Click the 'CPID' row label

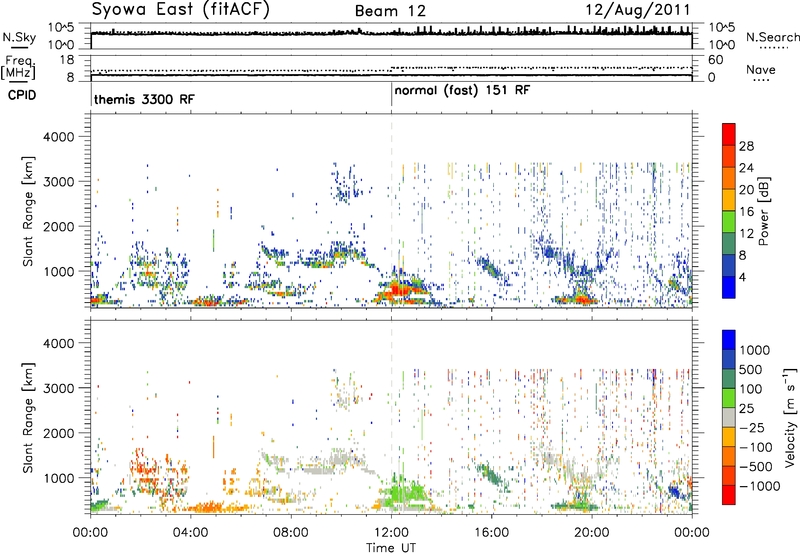(22, 95)
